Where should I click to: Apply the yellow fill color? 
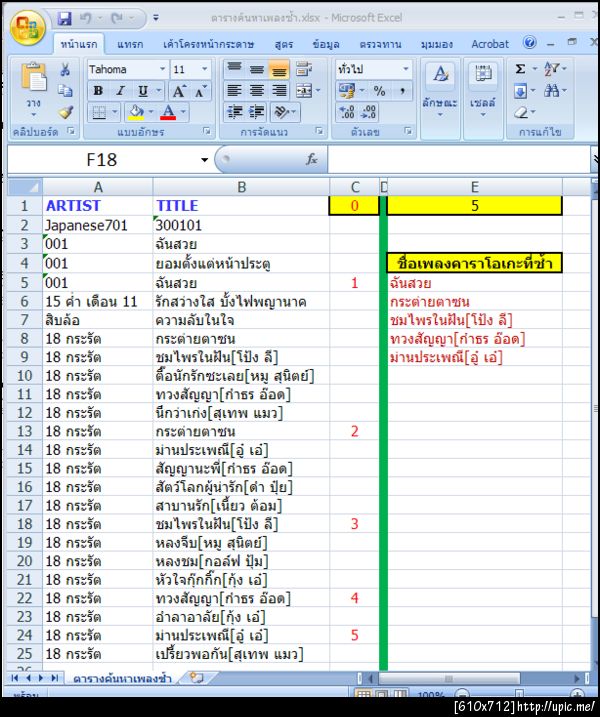[x=136, y=112]
